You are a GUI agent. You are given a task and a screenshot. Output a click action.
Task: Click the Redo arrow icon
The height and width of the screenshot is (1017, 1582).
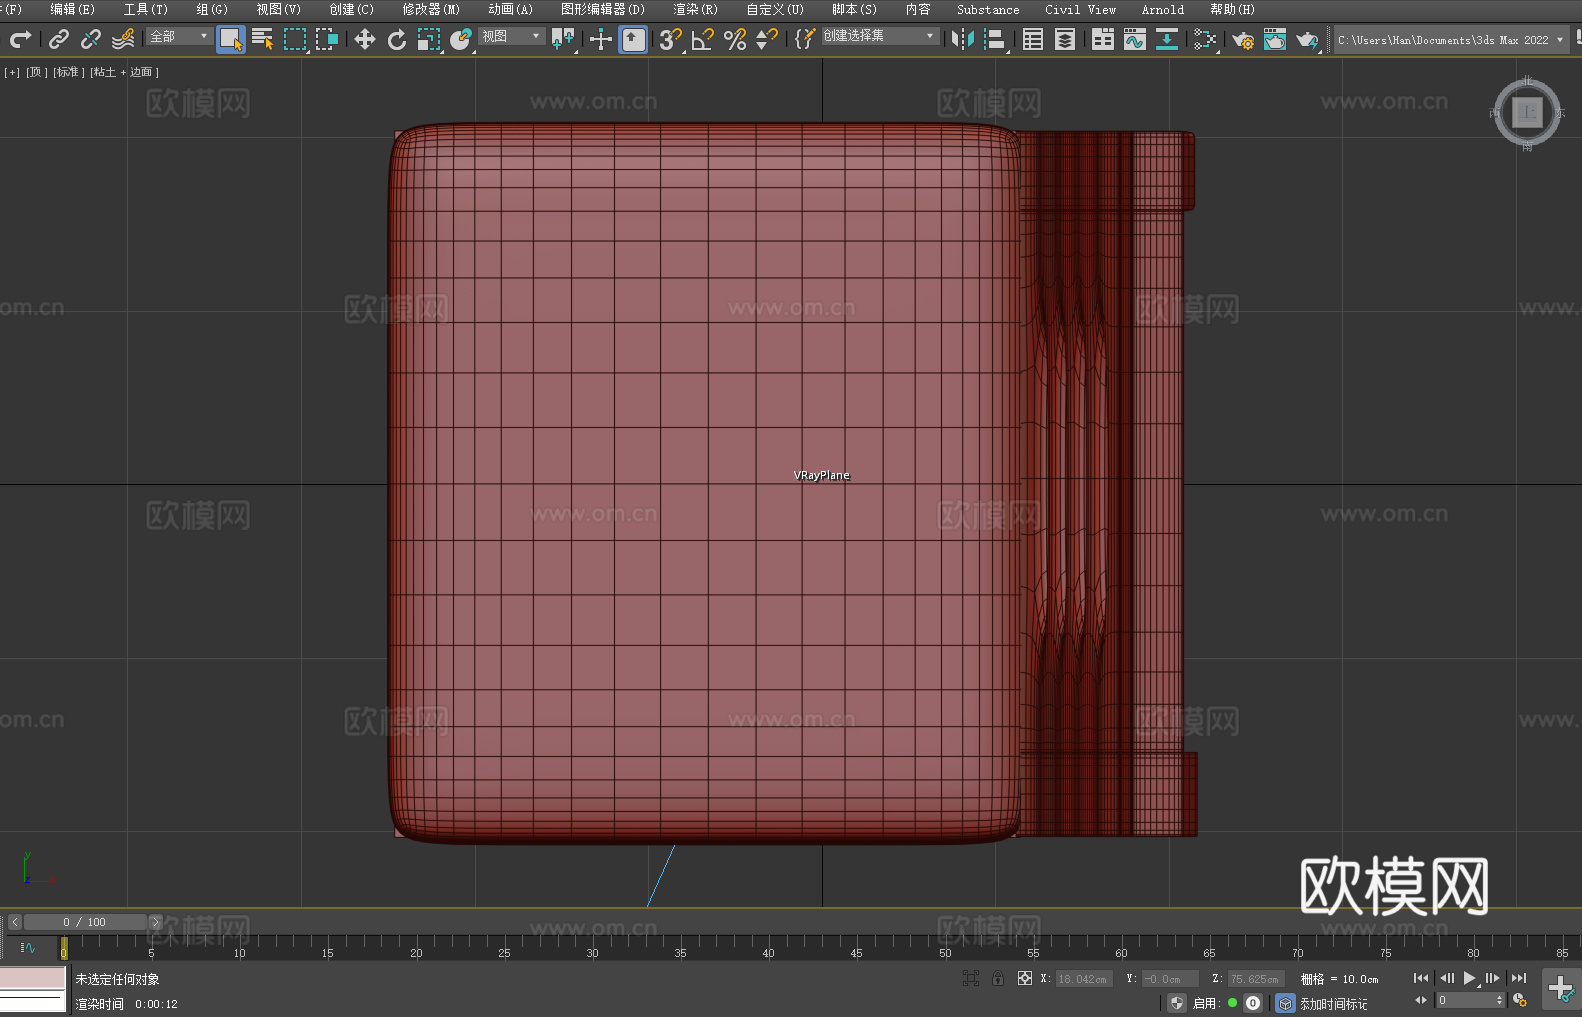click(x=20, y=39)
